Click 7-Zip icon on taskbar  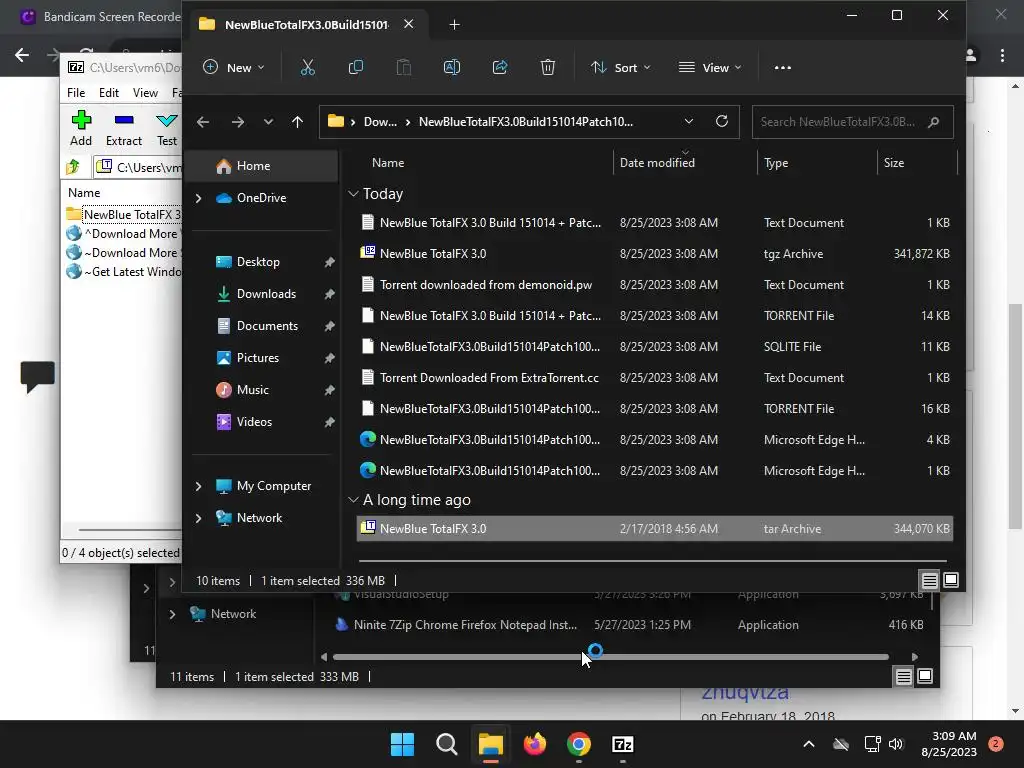(622, 744)
